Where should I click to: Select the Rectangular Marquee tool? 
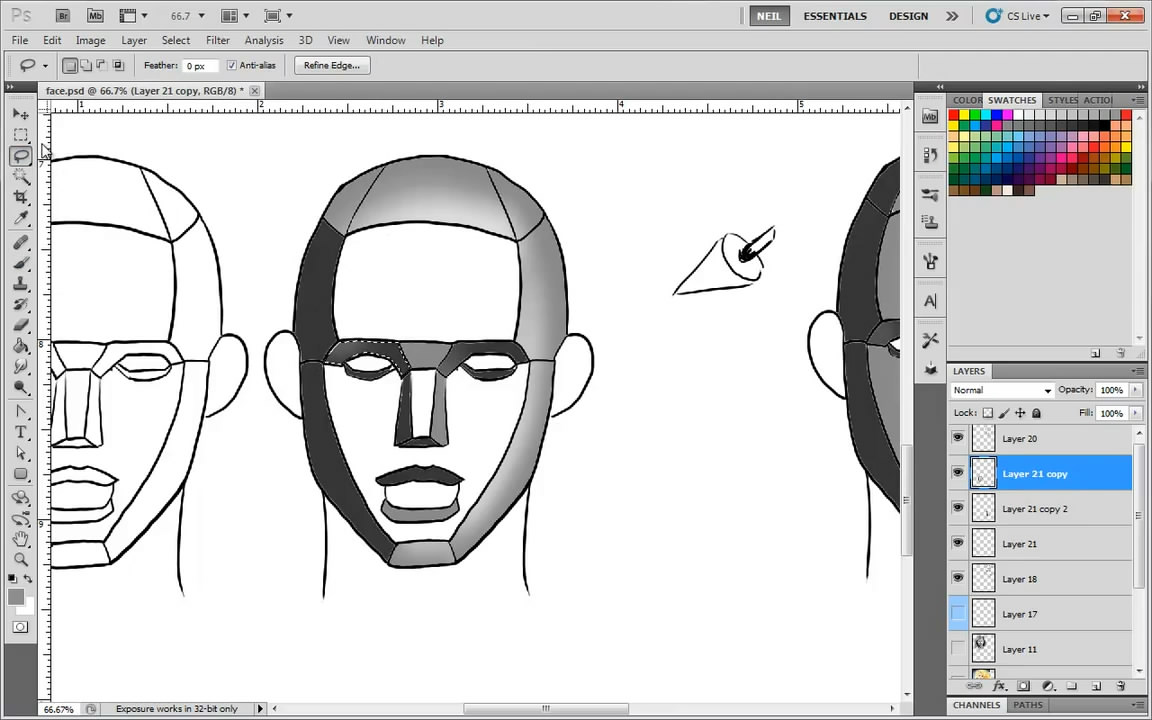(20, 135)
